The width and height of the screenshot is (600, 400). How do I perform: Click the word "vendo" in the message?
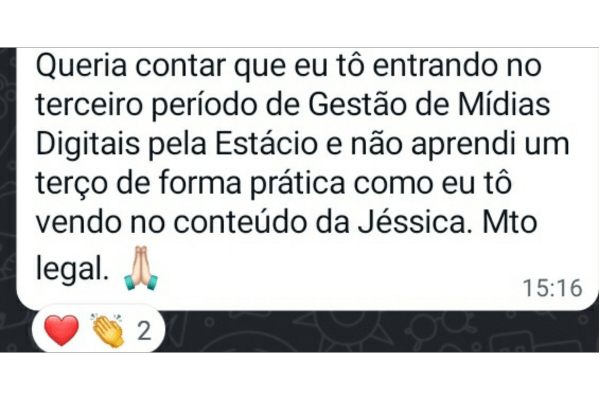(x=79, y=222)
